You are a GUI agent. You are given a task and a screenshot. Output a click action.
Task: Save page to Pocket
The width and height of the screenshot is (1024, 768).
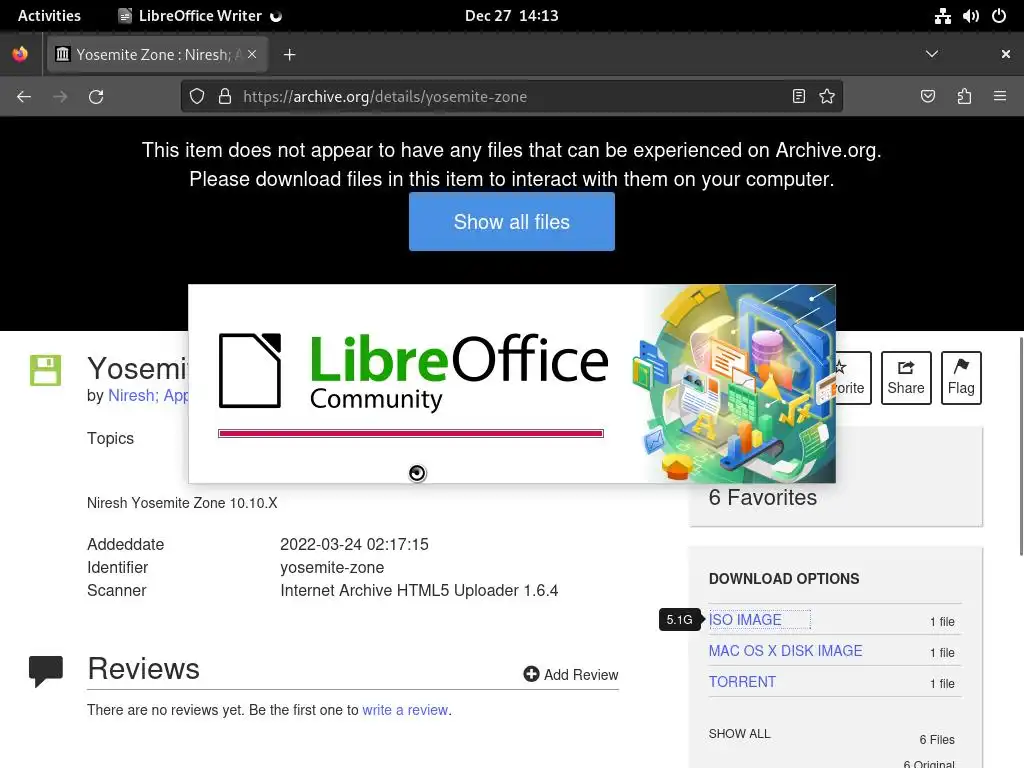(927, 97)
